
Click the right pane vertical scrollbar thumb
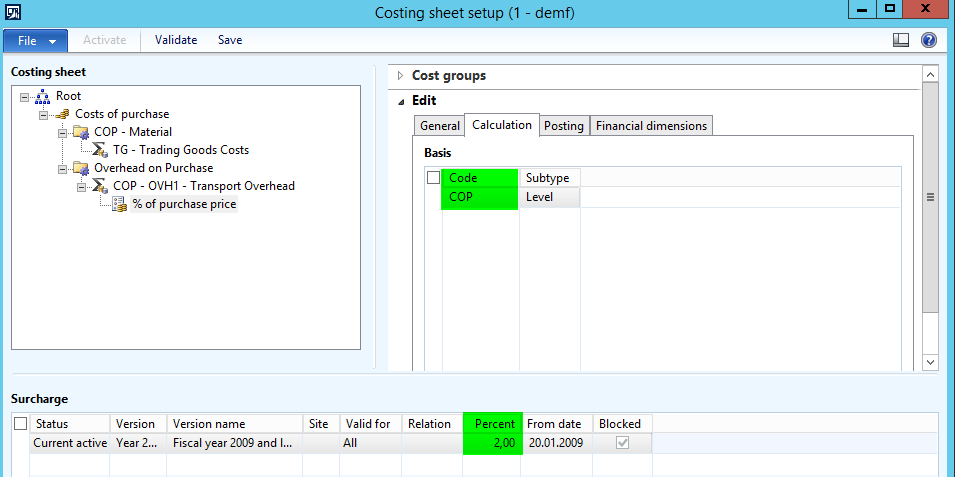(930, 198)
